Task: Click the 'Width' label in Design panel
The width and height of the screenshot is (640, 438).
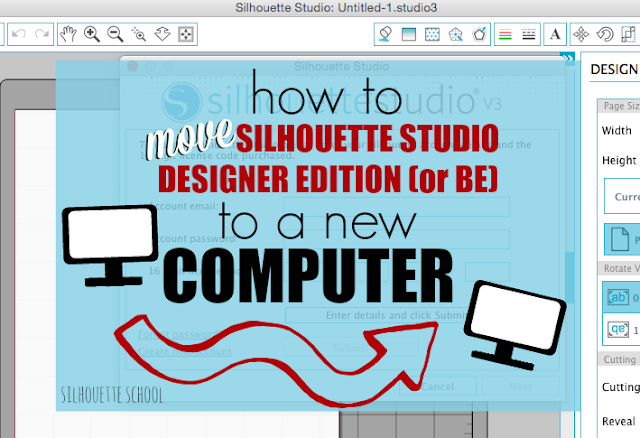Action: [616, 131]
